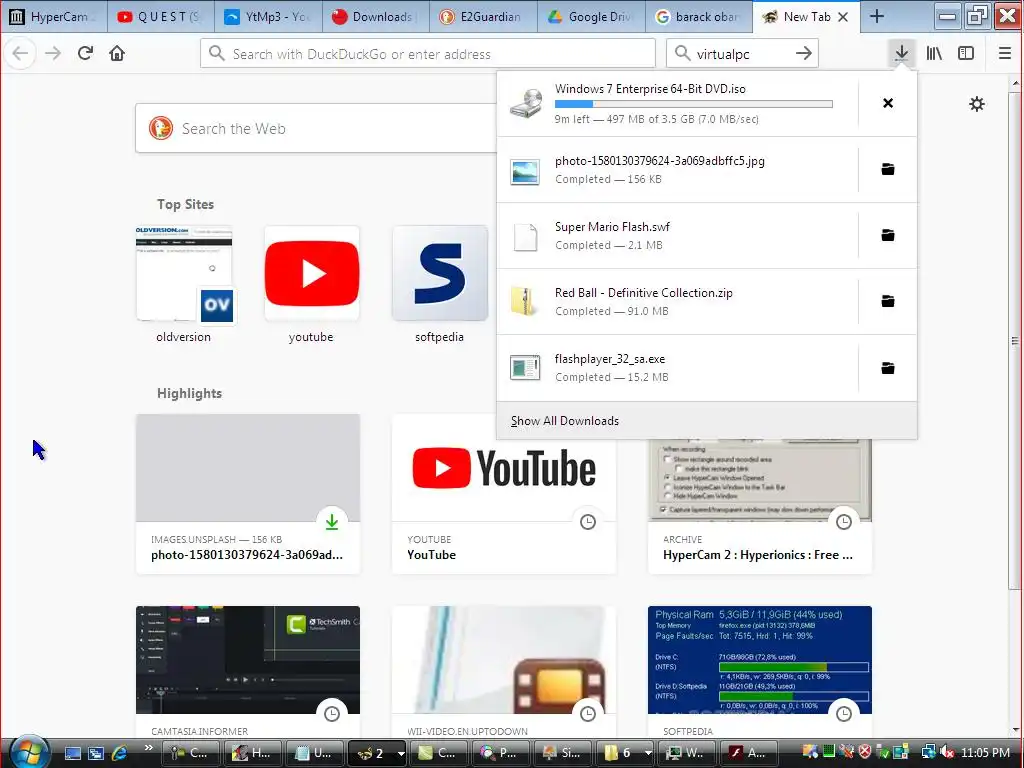Viewport: 1024px width, 768px height.
Task: Toggle the downloads panel toolbar button
Action: point(901,54)
